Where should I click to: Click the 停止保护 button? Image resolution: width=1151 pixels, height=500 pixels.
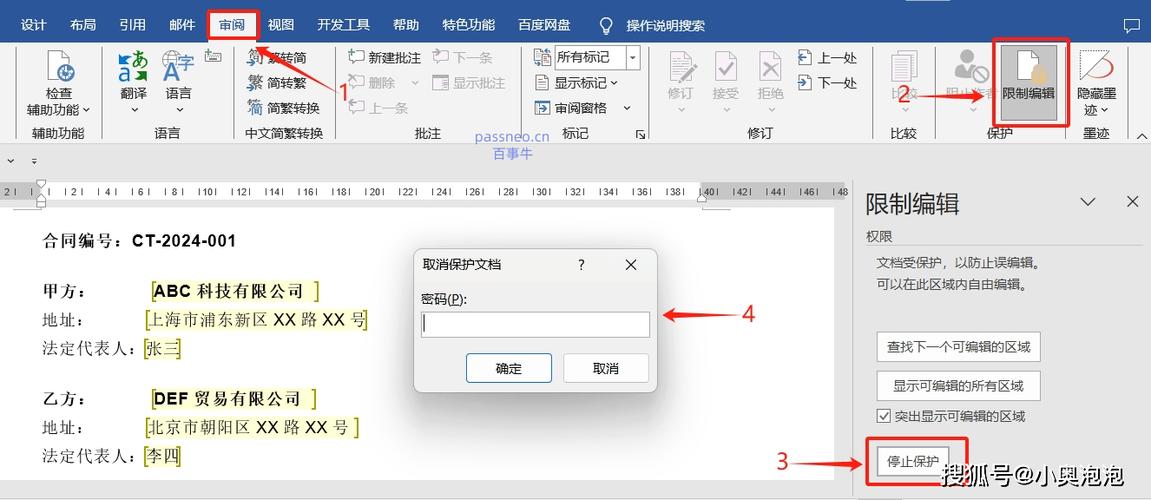coord(913,462)
